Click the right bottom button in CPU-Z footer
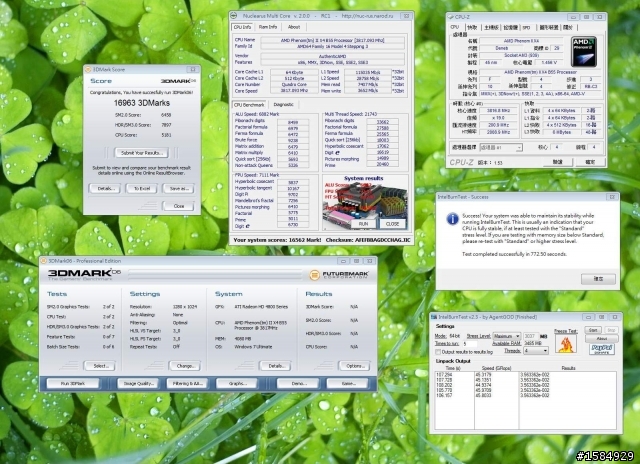 click(590, 162)
